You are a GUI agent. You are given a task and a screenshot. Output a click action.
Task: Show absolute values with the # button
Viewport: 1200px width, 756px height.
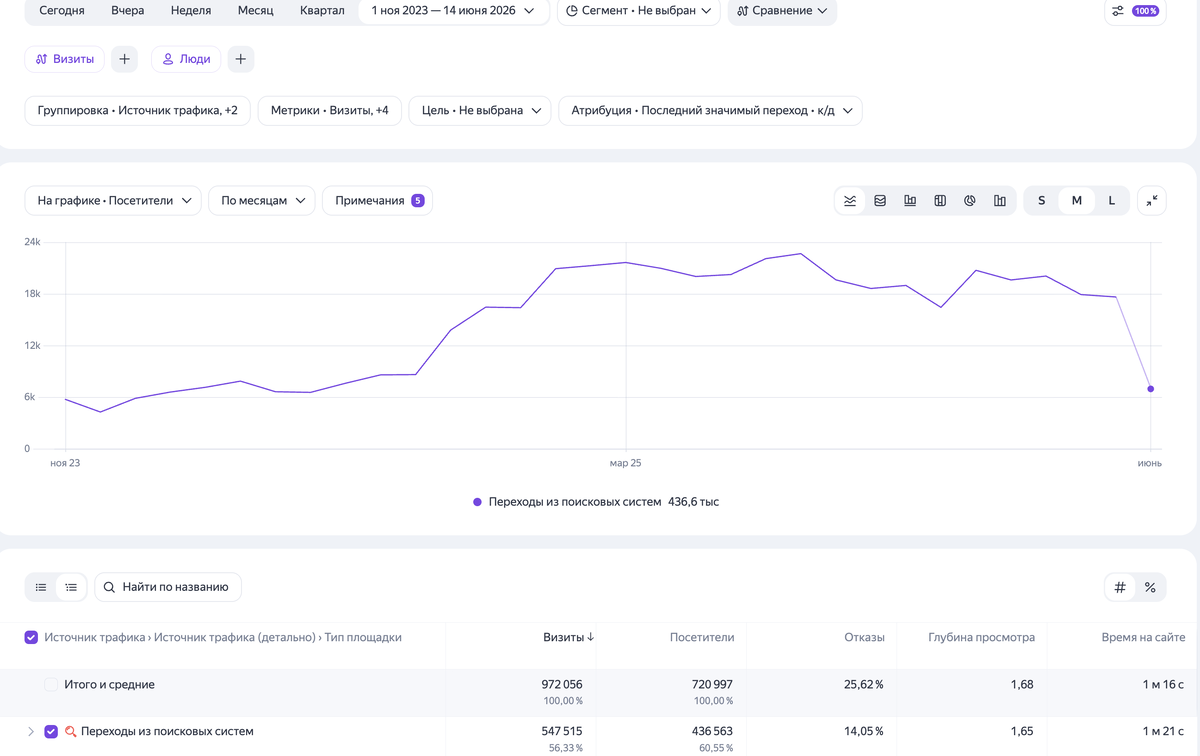tap(1120, 587)
